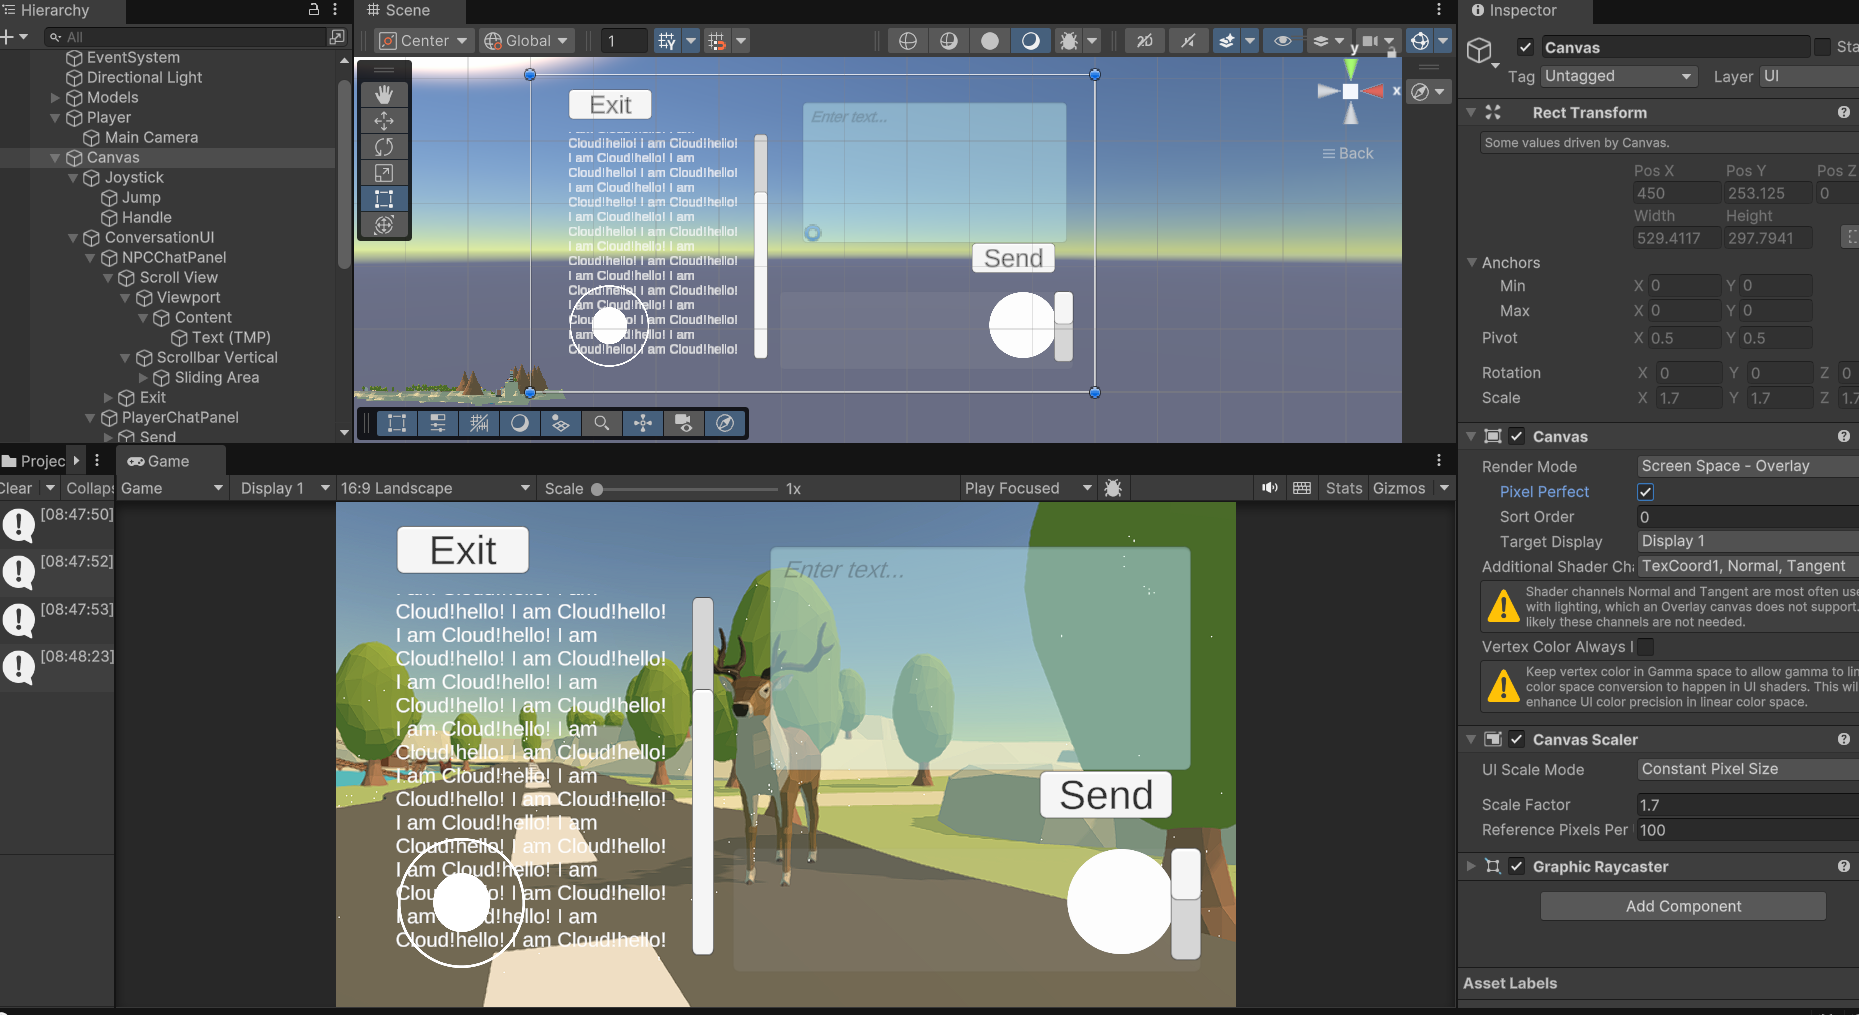The width and height of the screenshot is (1859, 1015).
Task: Click the Clear console button
Action: coord(17,488)
